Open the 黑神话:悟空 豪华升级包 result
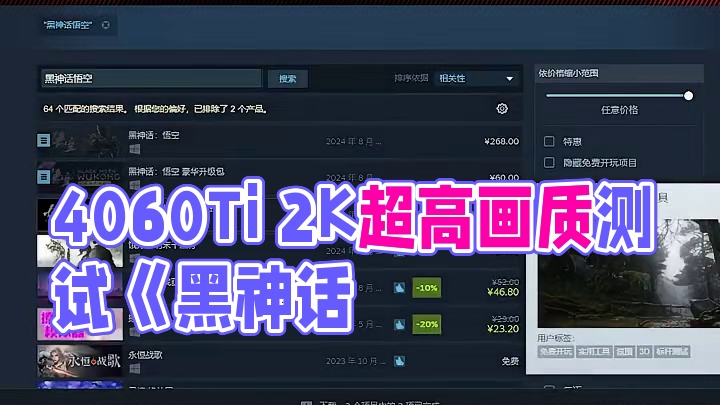720x405 pixels. [279, 176]
